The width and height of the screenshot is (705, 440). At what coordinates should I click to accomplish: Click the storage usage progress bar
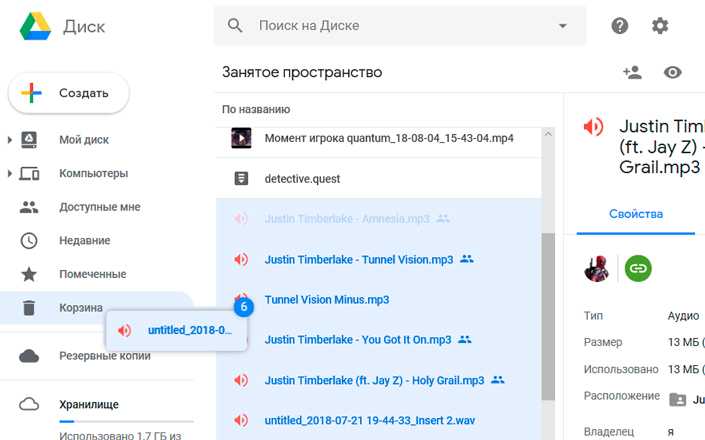(126, 422)
